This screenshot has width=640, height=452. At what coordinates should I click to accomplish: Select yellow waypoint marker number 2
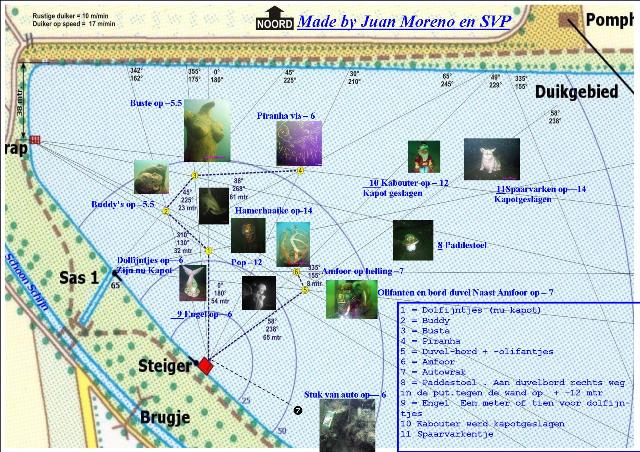coord(166,211)
